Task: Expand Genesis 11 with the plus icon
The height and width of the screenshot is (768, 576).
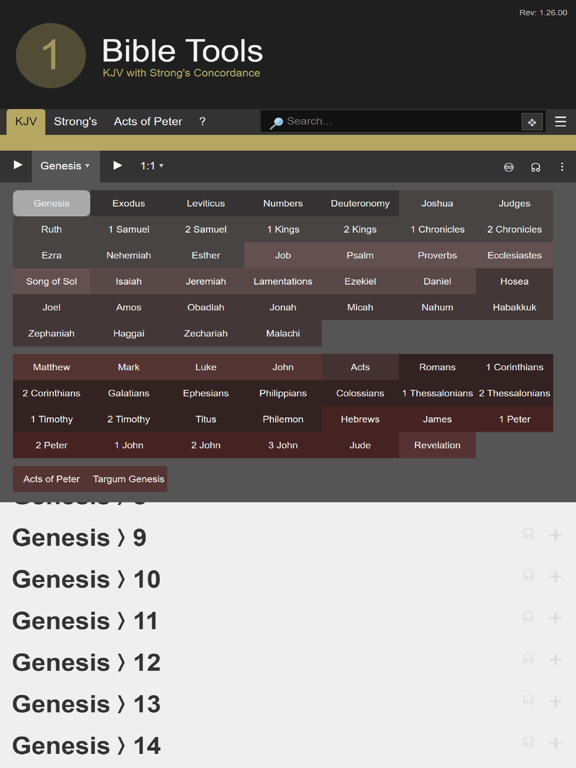Action: pyautogui.click(x=555, y=618)
